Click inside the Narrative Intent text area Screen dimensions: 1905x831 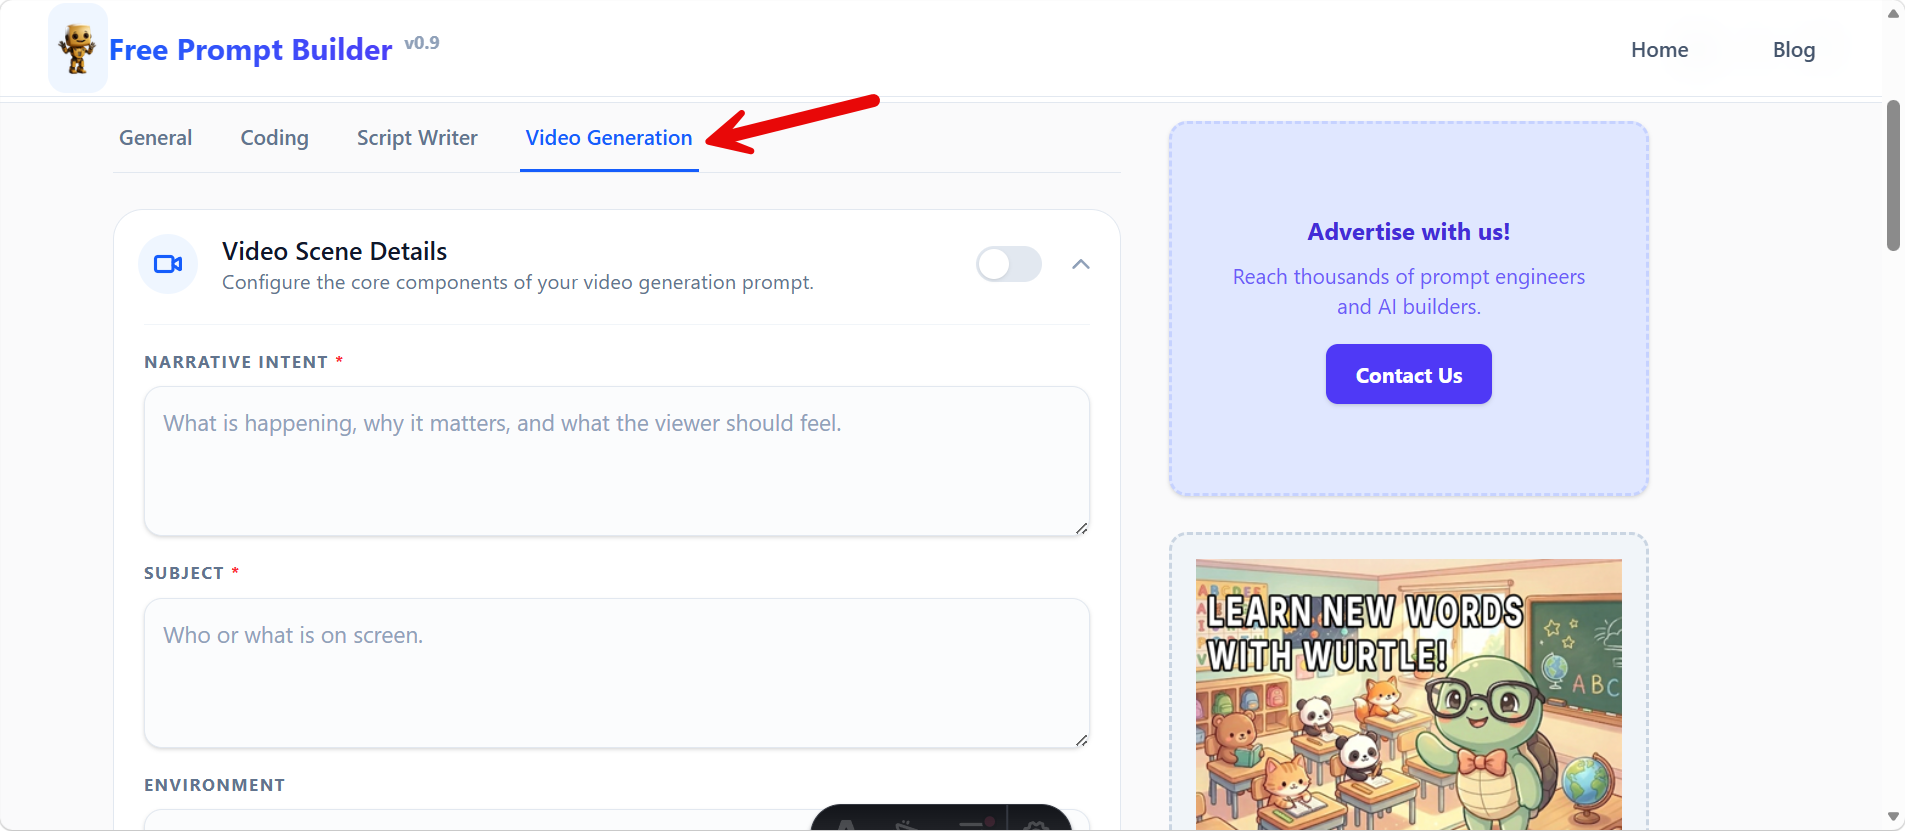click(616, 460)
